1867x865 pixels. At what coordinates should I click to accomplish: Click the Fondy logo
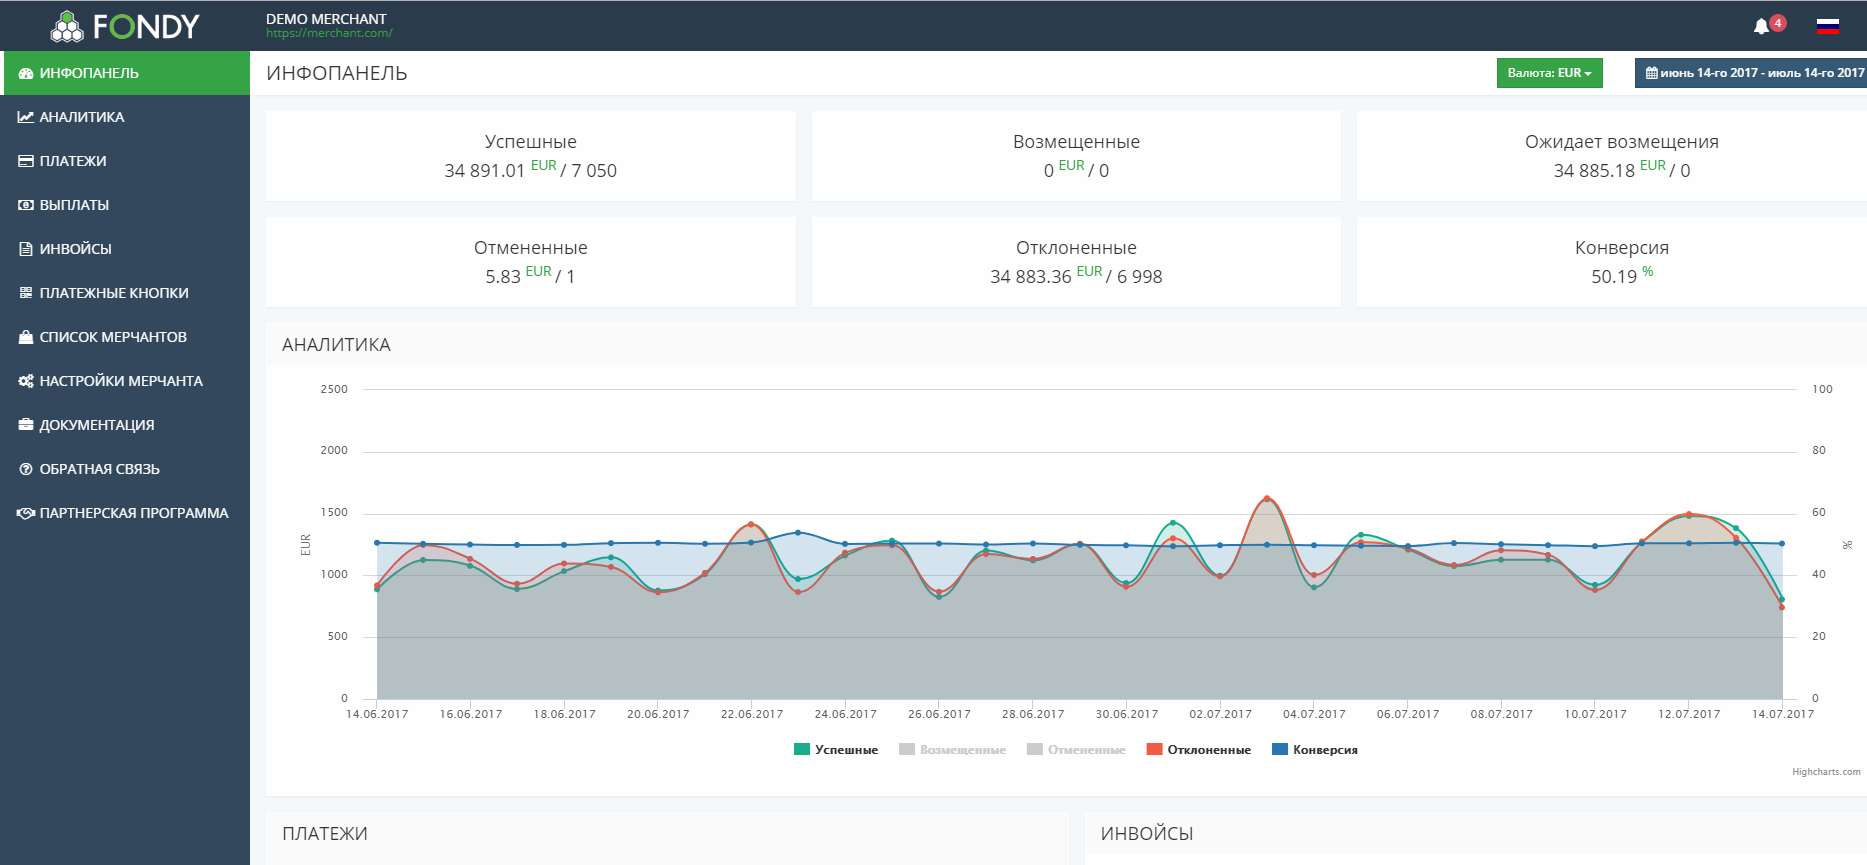point(125,26)
